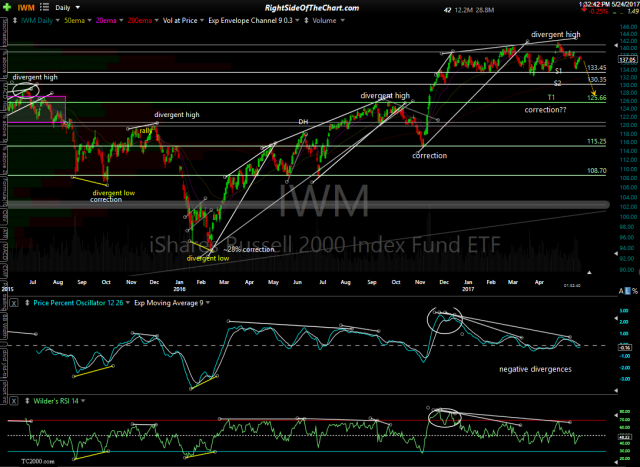Close the Price Percent Oscillator pane

[x=14, y=303]
